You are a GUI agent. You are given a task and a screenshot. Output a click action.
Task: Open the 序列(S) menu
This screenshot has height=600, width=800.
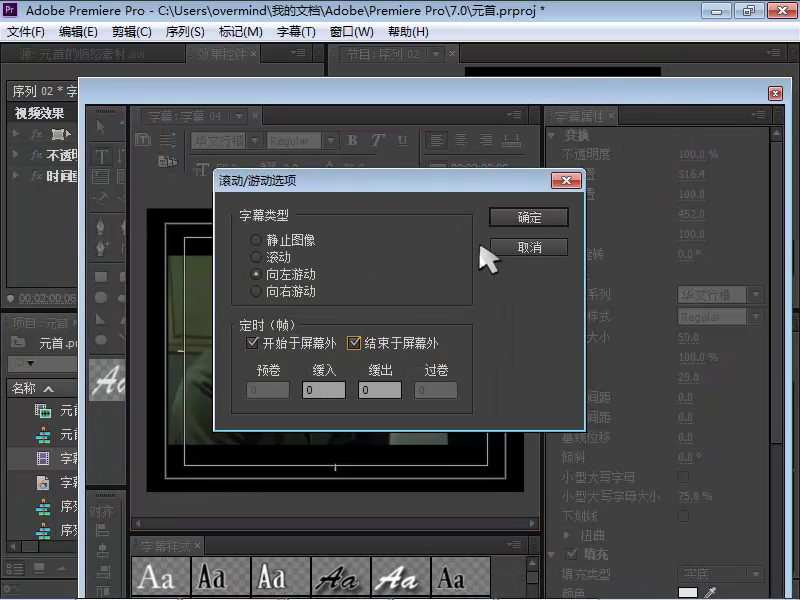pos(185,32)
